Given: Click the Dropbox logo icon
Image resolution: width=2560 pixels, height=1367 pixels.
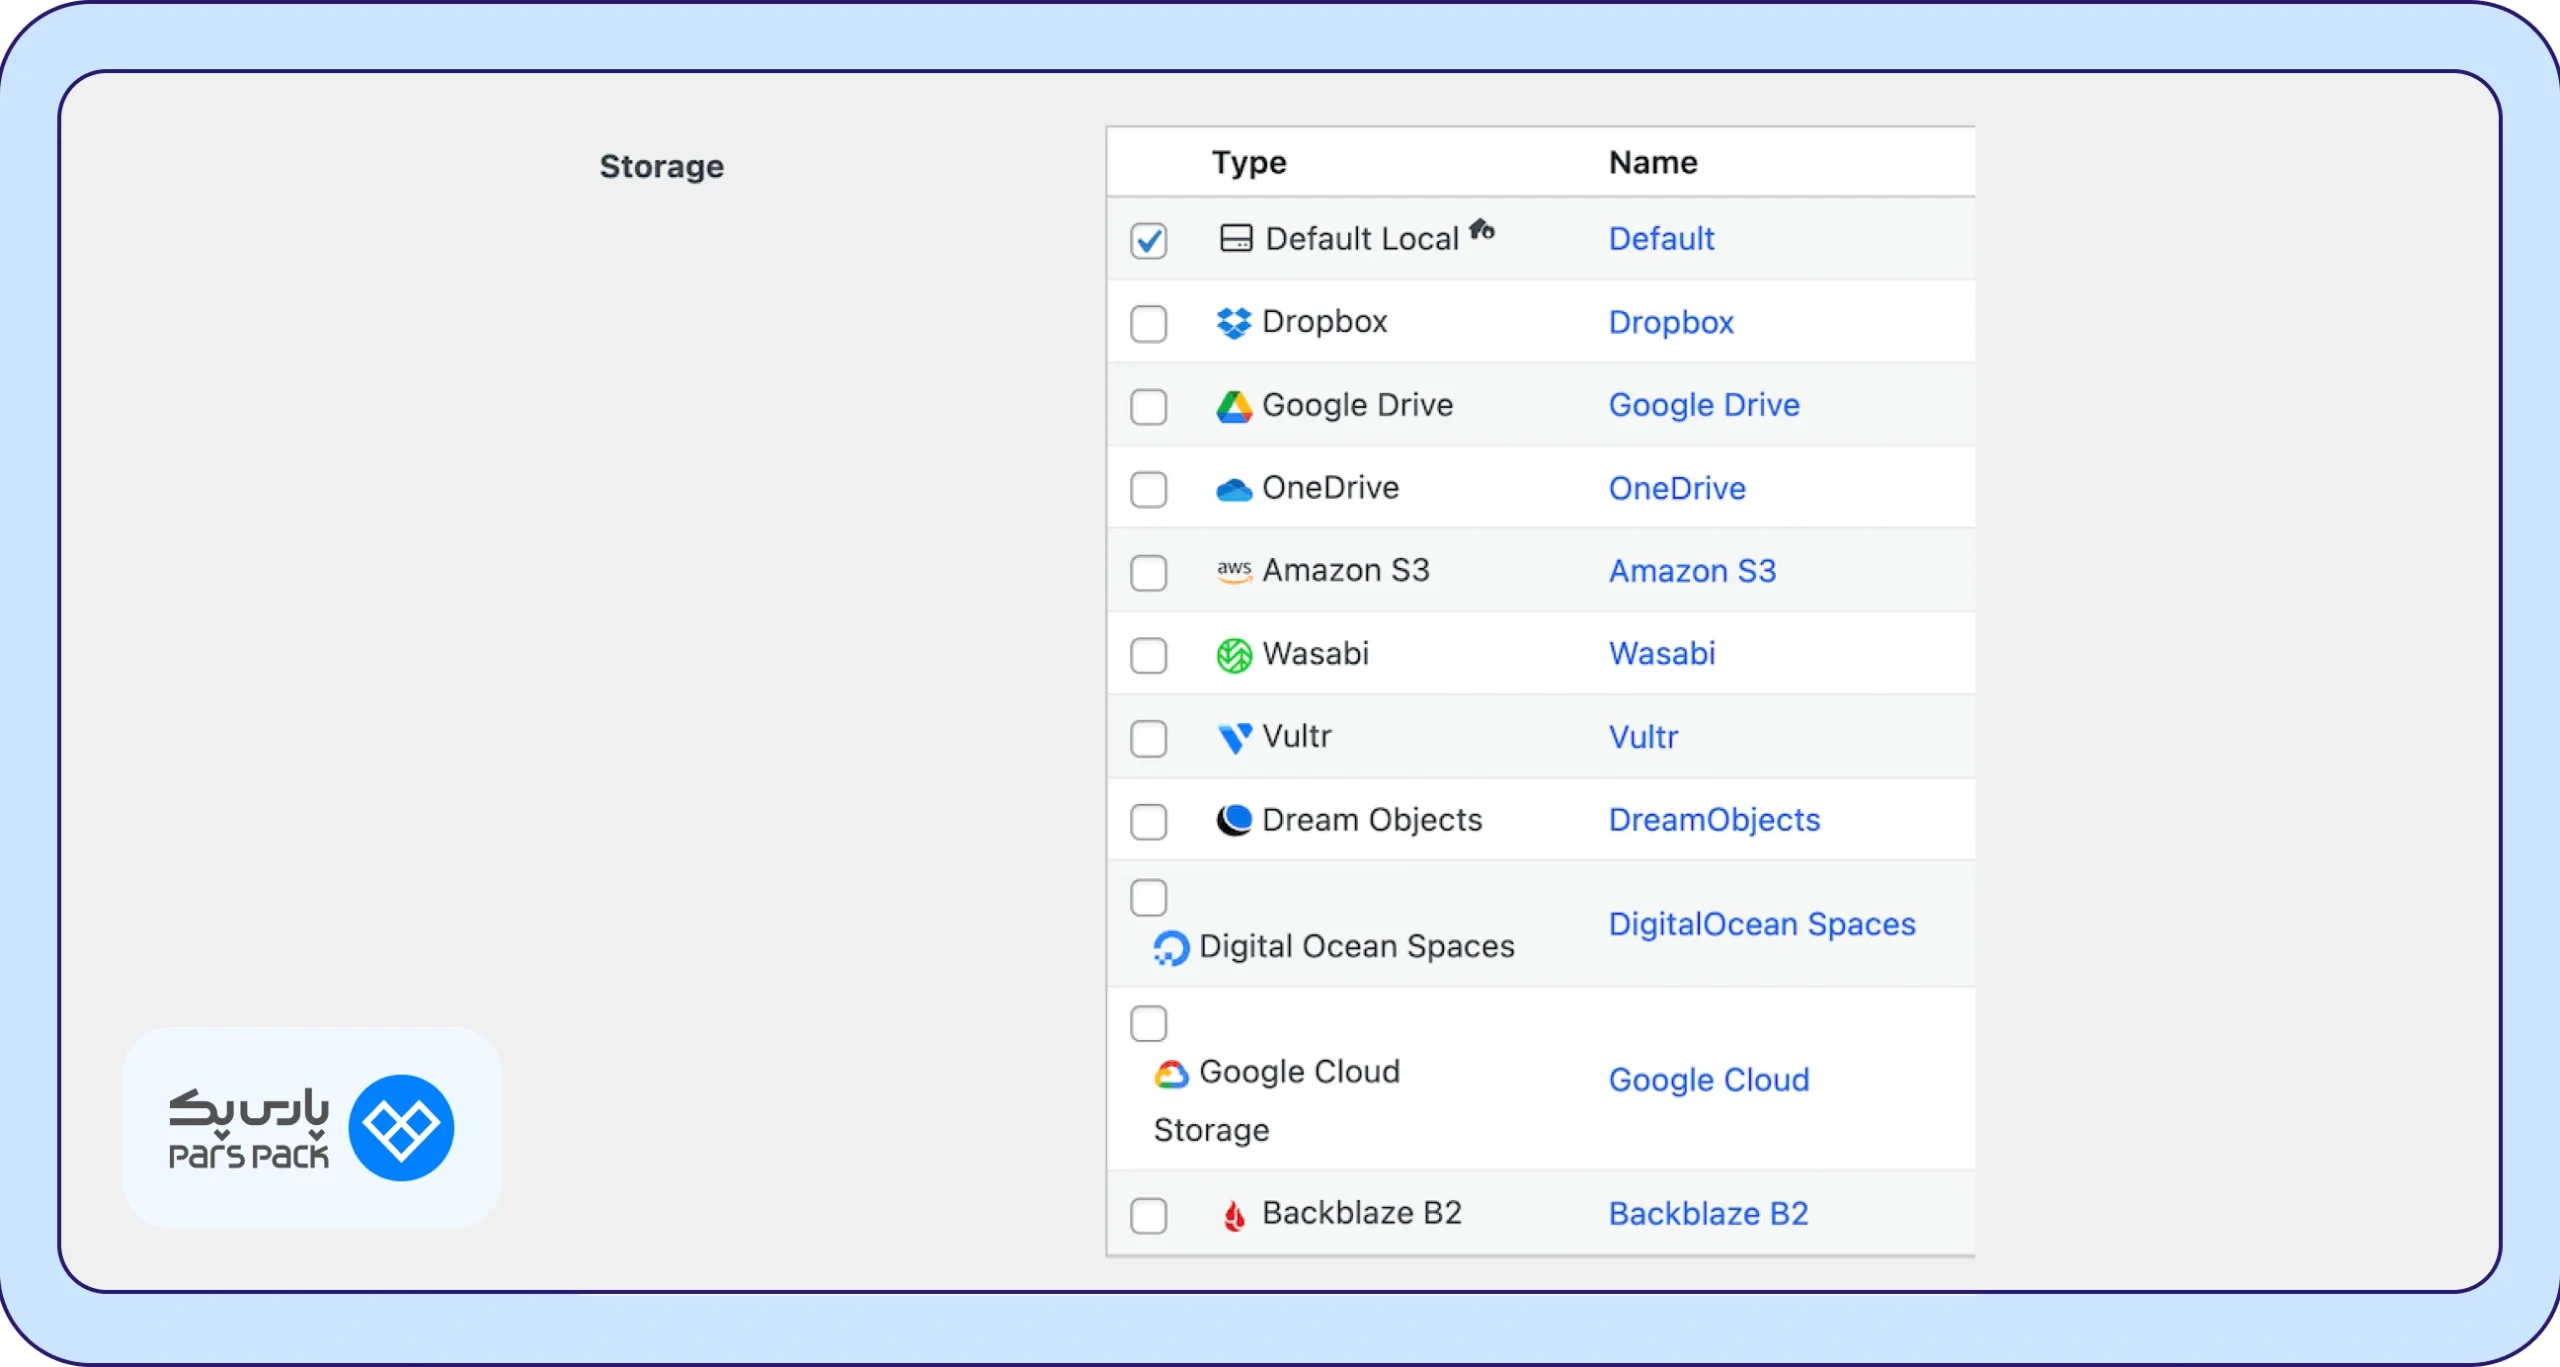Looking at the screenshot, I should [x=1234, y=323].
